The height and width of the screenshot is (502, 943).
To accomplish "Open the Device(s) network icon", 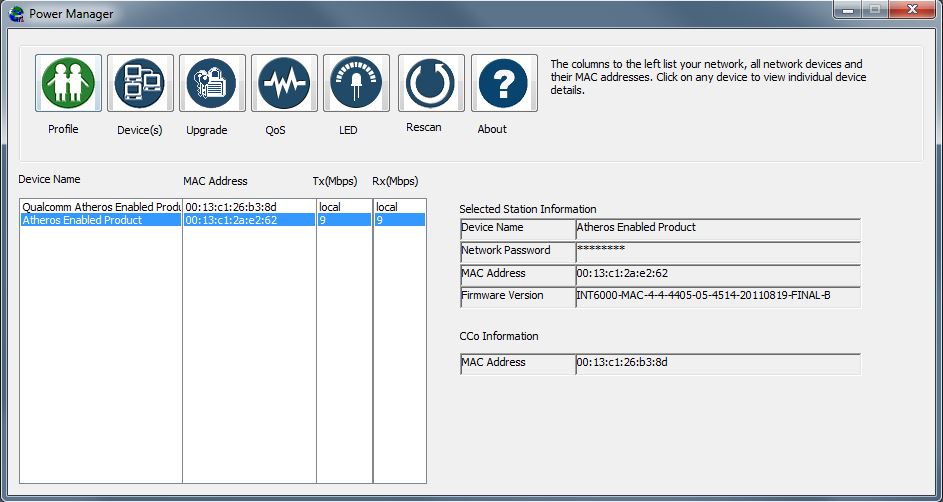I will point(140,83).
